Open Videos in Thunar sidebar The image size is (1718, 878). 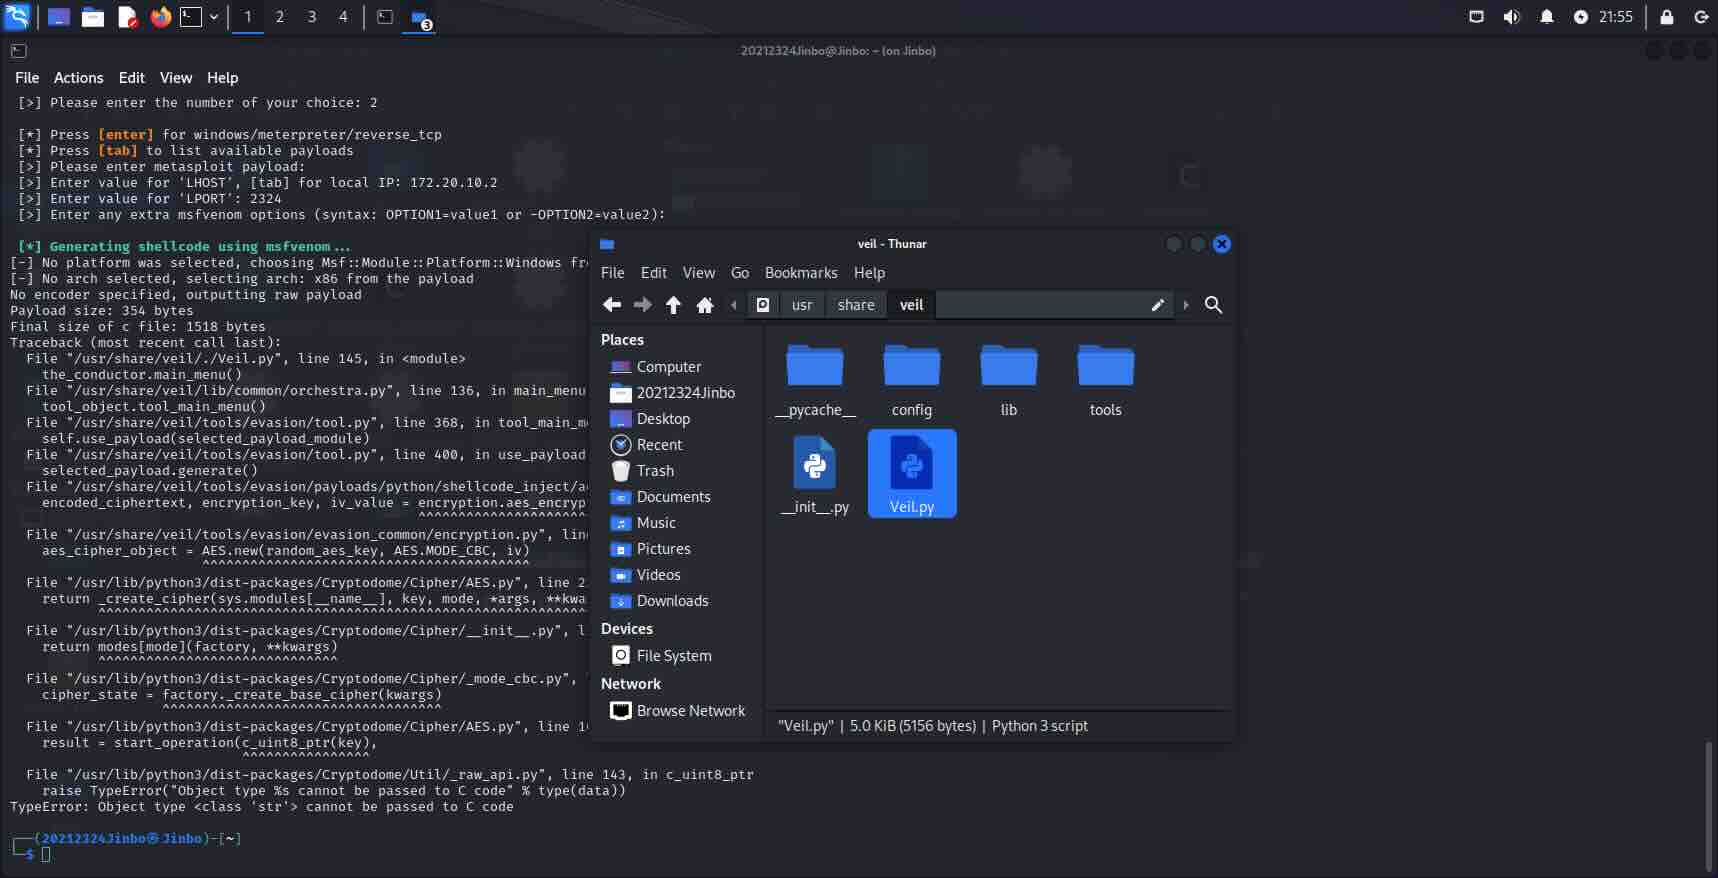pos(646,575)
